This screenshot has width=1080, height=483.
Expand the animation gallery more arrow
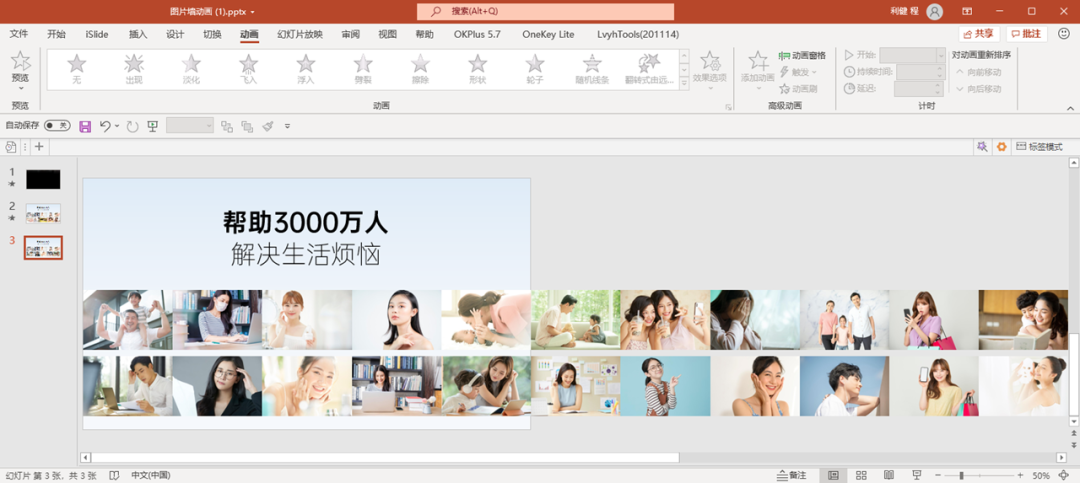click(684, 83)
